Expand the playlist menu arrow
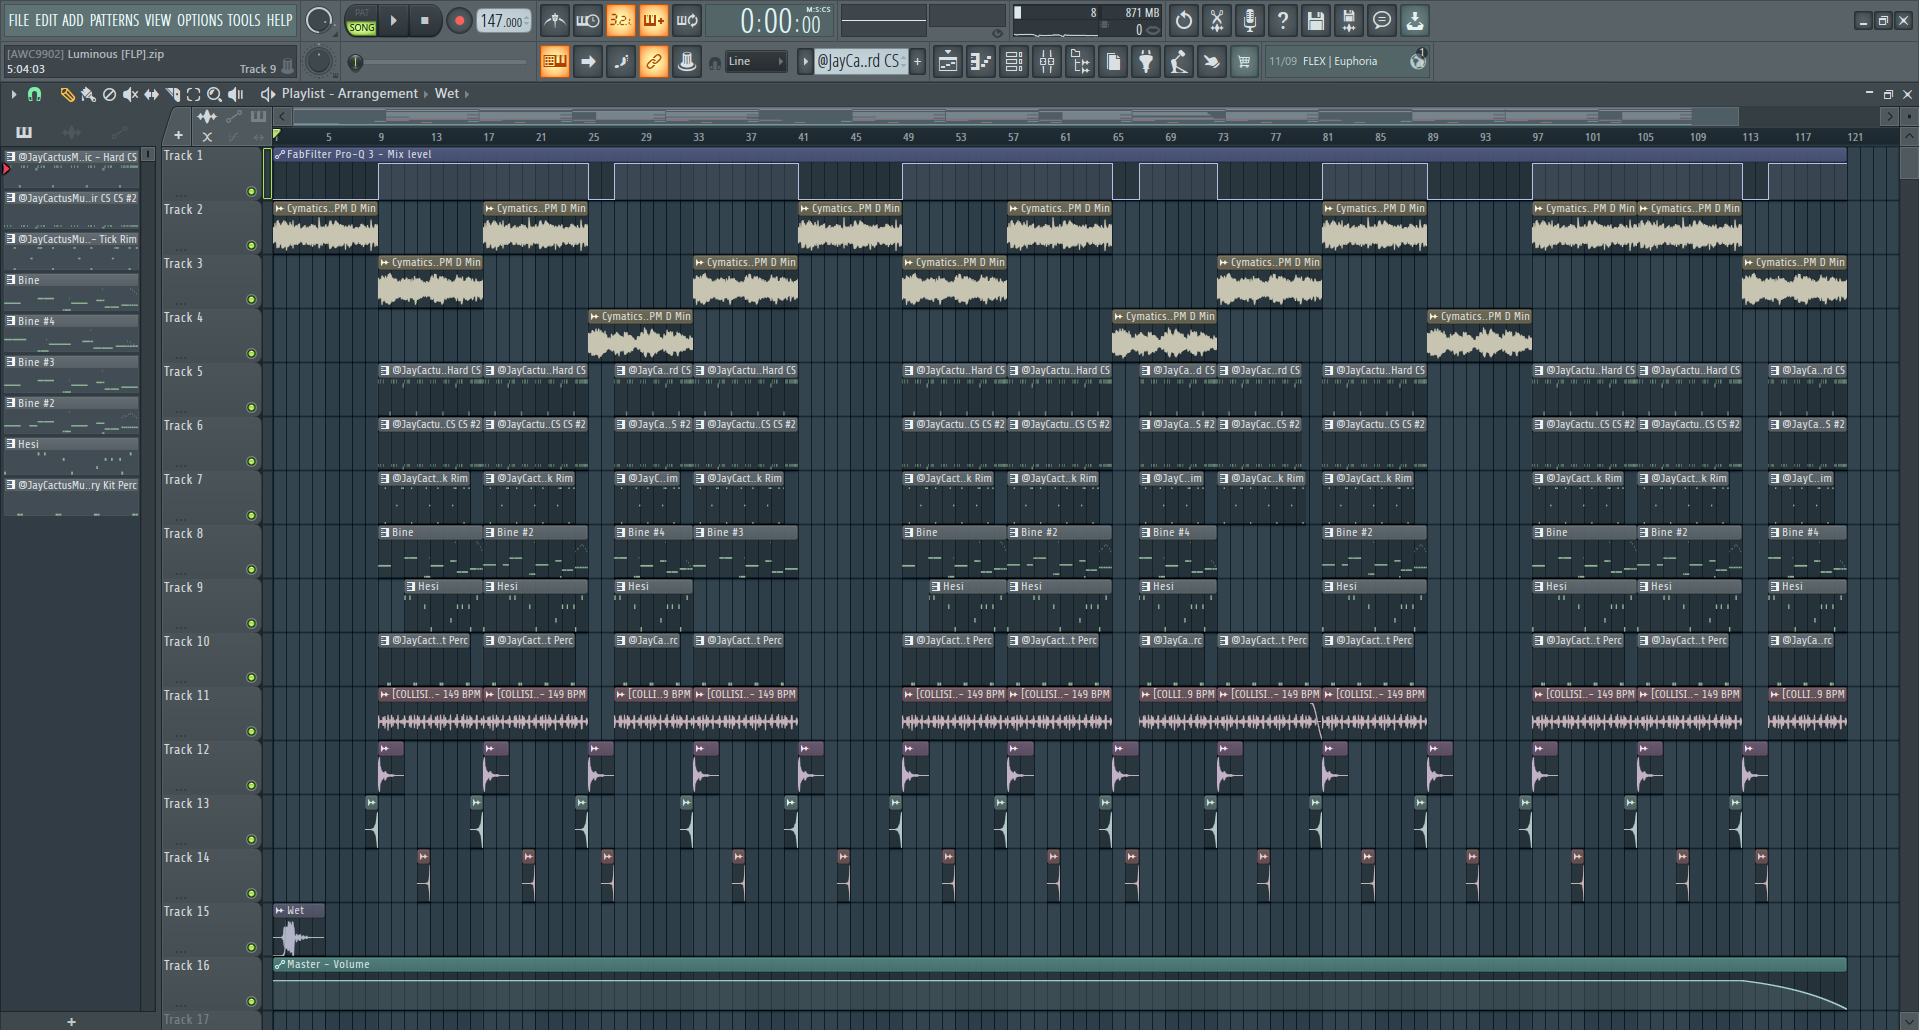 point(13,94)
